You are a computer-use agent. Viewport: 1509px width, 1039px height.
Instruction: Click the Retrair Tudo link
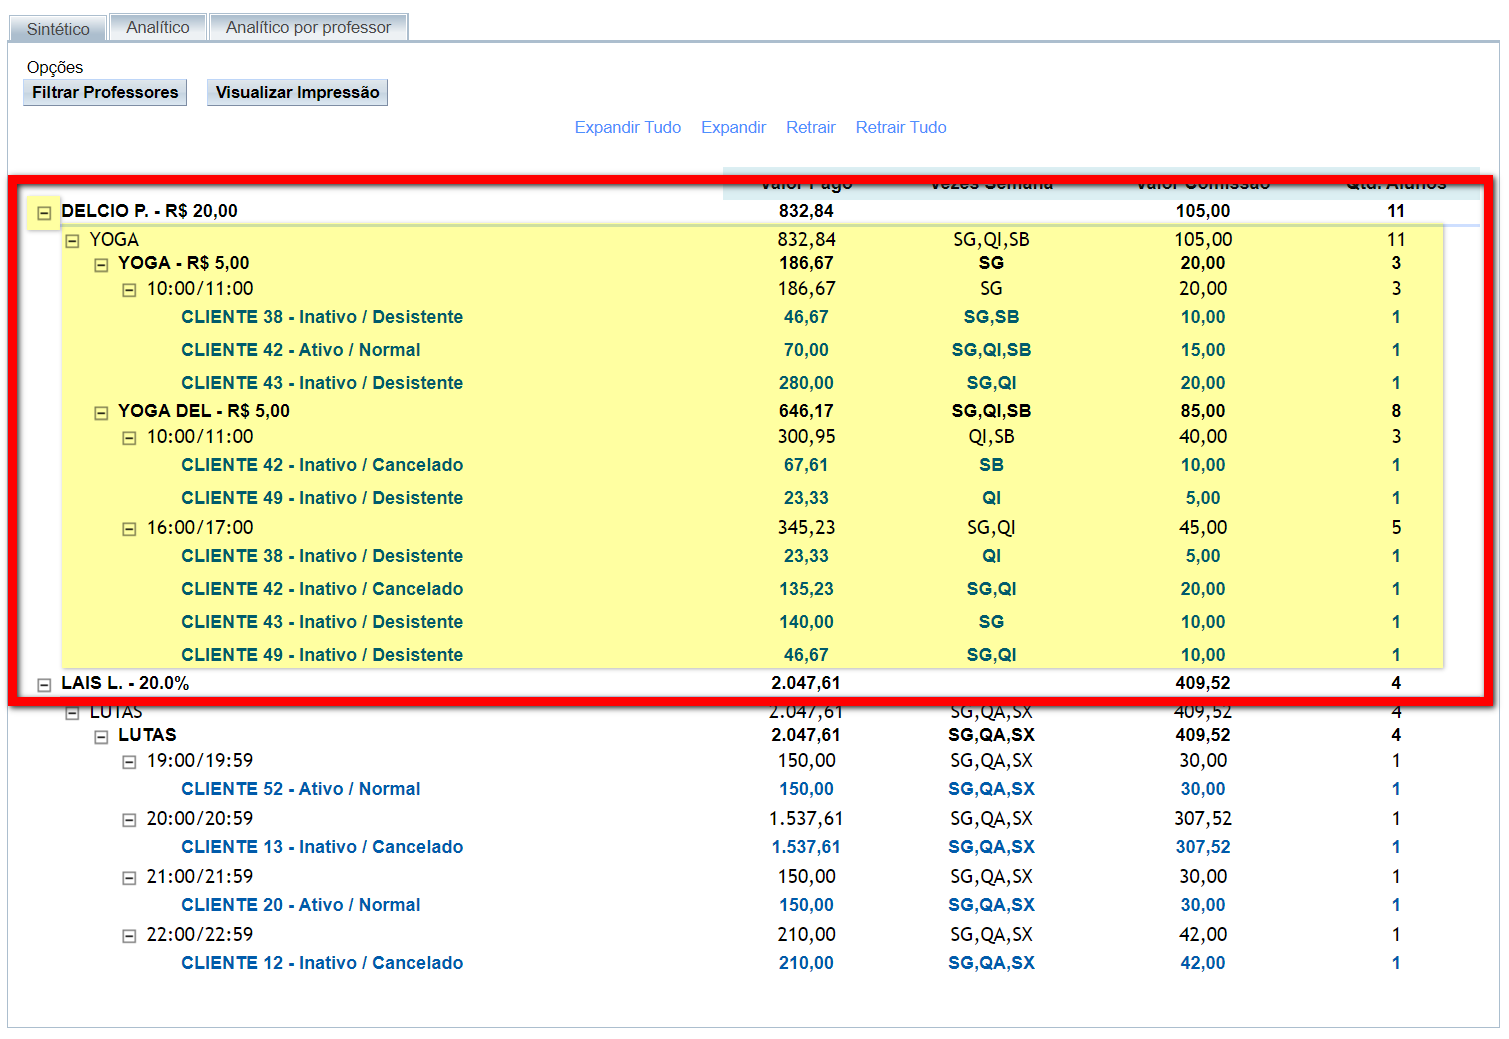900,128
